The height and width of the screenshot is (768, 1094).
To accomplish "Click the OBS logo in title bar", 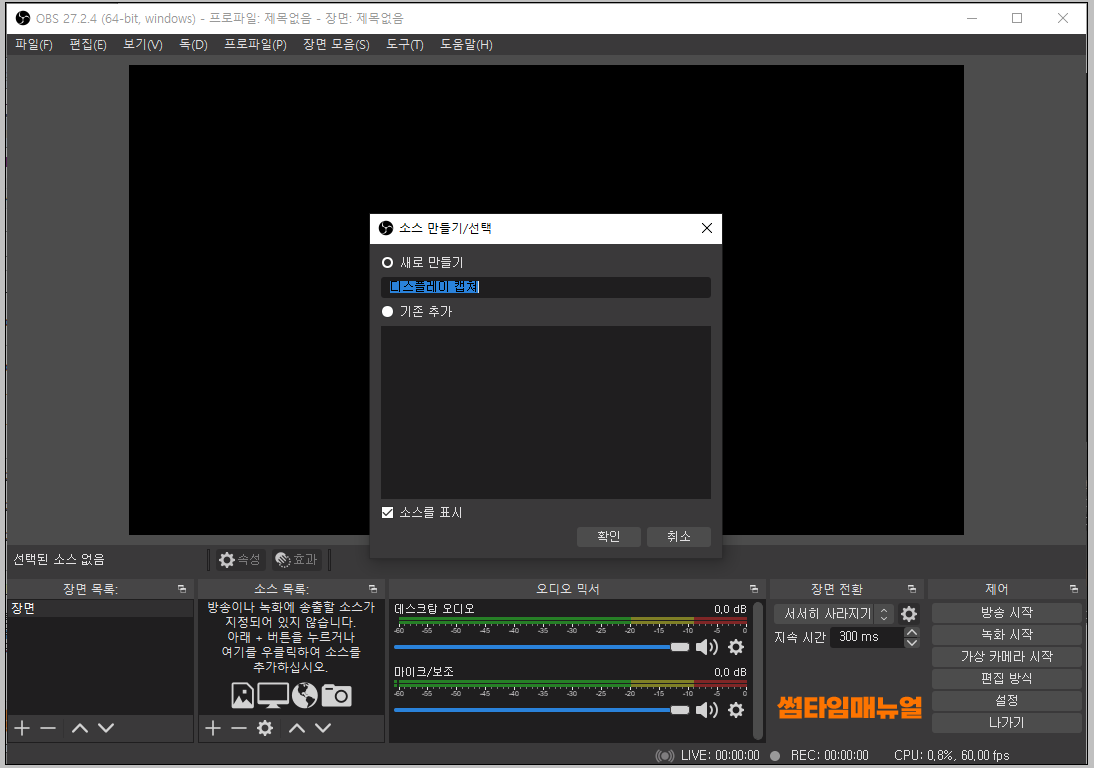I will tap(23, 18).
